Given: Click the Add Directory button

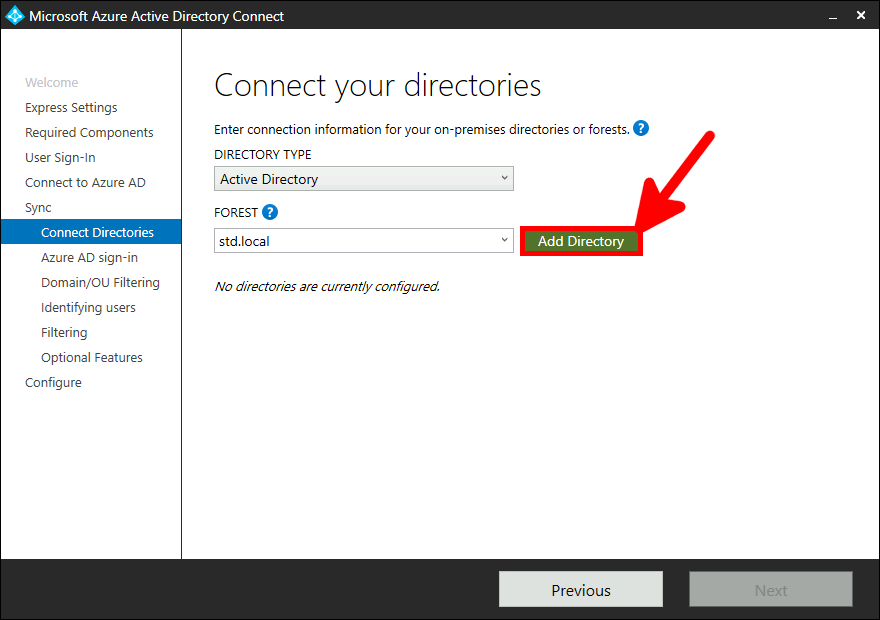Looking at the screenshot, I should point(580,241).
